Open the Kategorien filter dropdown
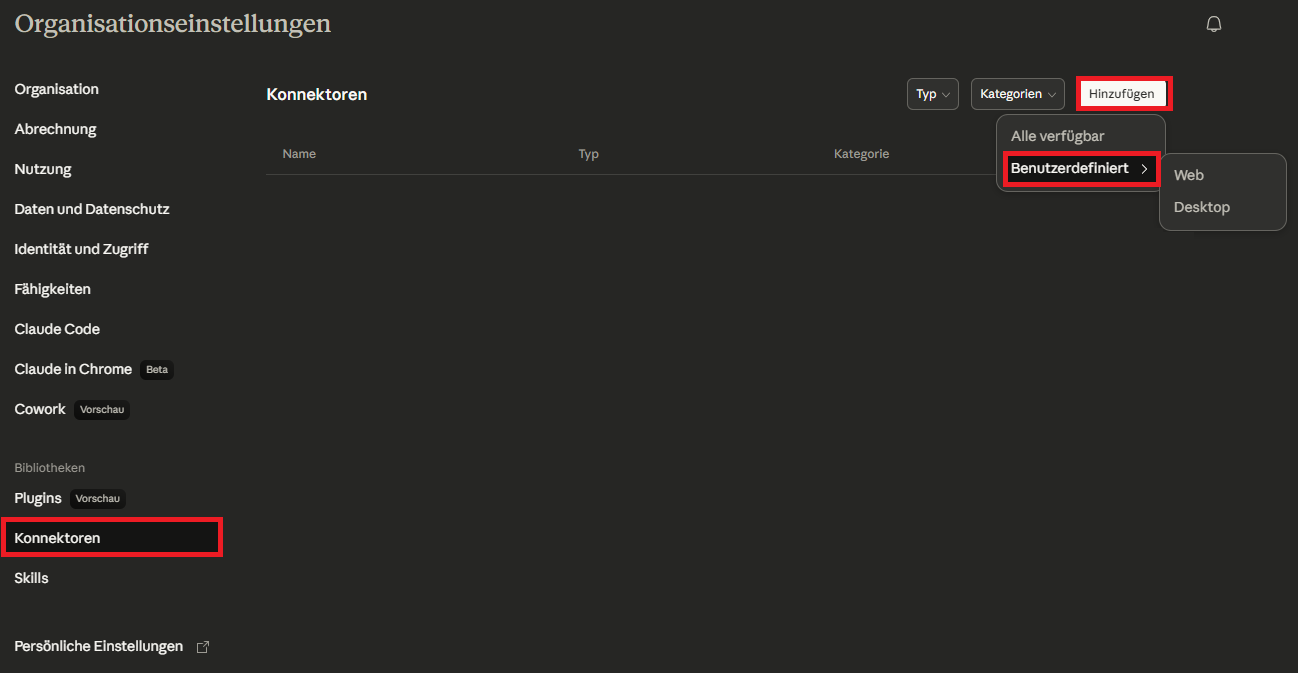Image resolution: width=1298 pixels, height=673 pixels. (x=1017, y=94)
